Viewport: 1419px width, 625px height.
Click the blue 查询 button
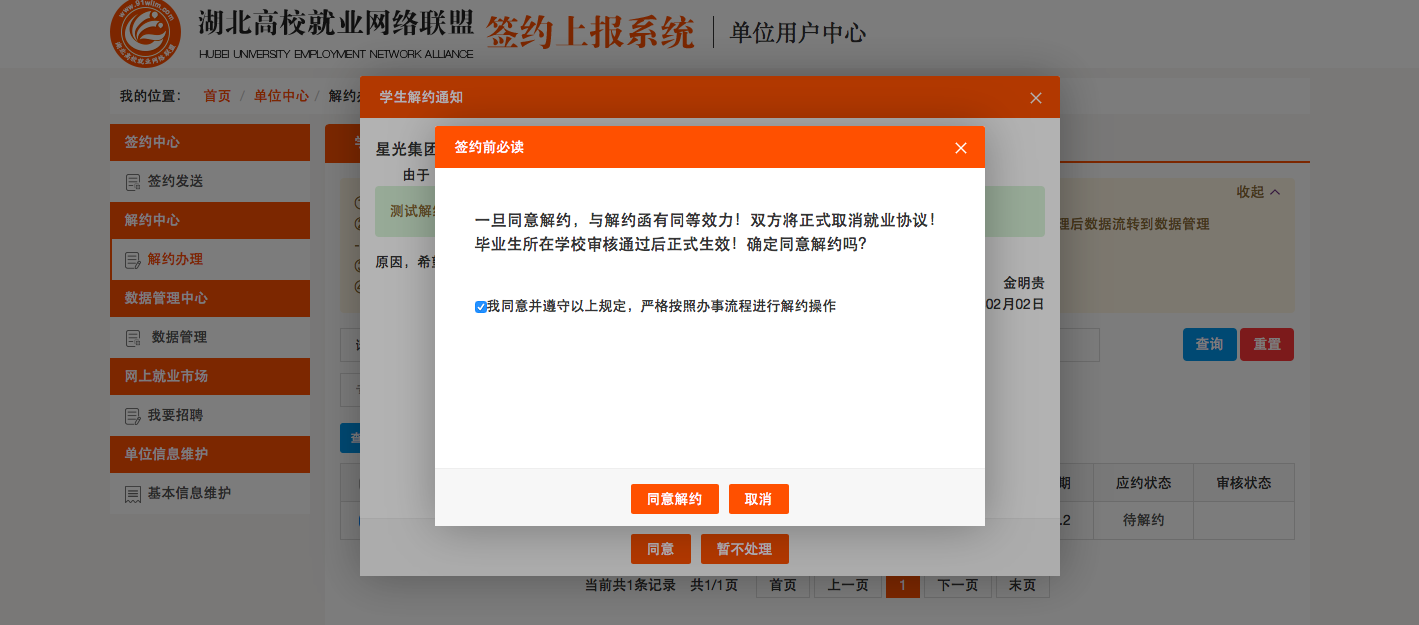1209,344
